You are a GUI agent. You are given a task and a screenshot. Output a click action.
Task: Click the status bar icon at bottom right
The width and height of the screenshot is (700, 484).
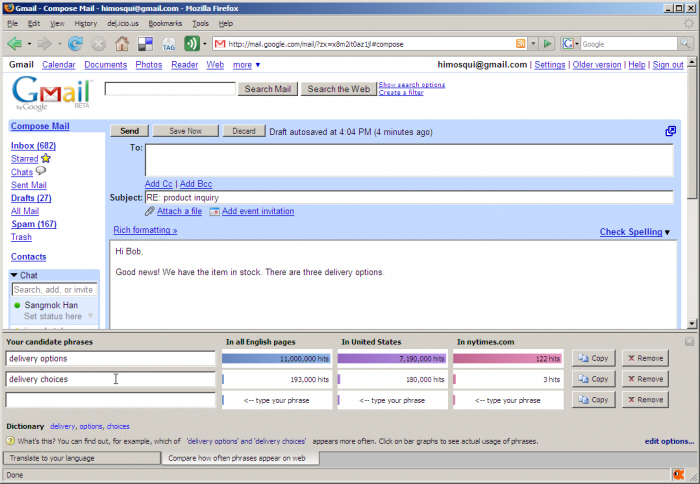coord(679,474)
